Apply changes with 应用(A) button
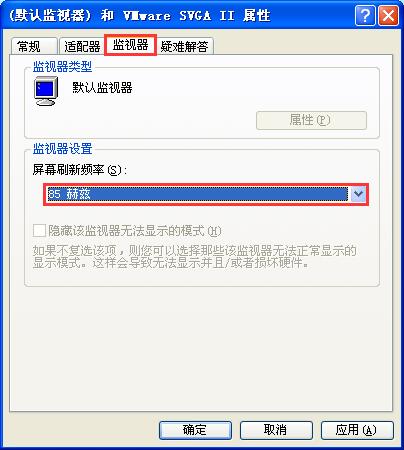 357,430
